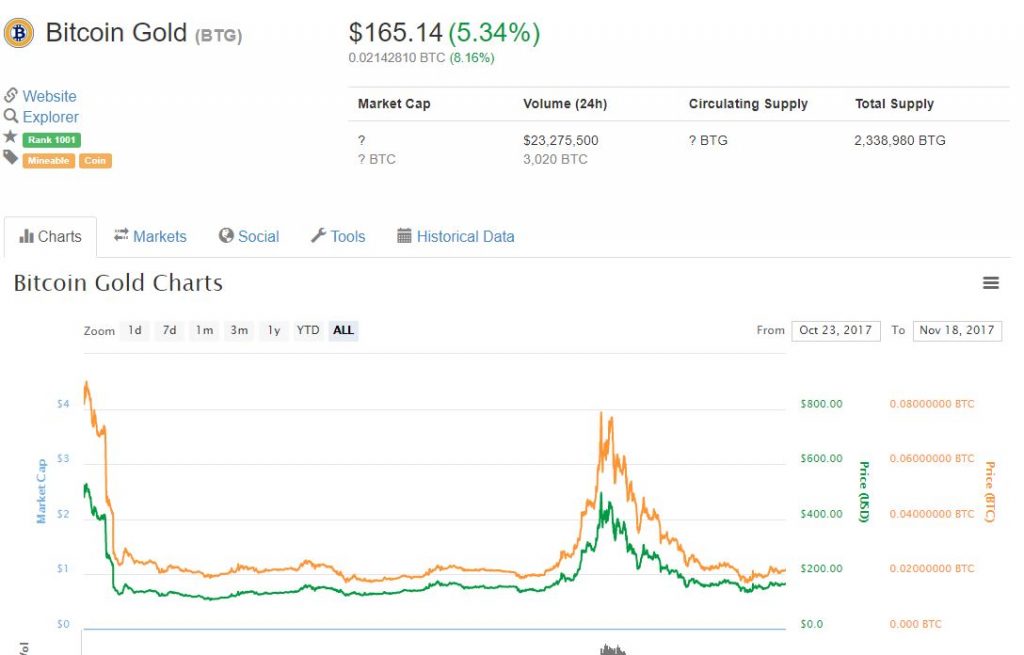Click the orange Coin tag
This screenshot has width=1024, height=655.
(95, 161)
